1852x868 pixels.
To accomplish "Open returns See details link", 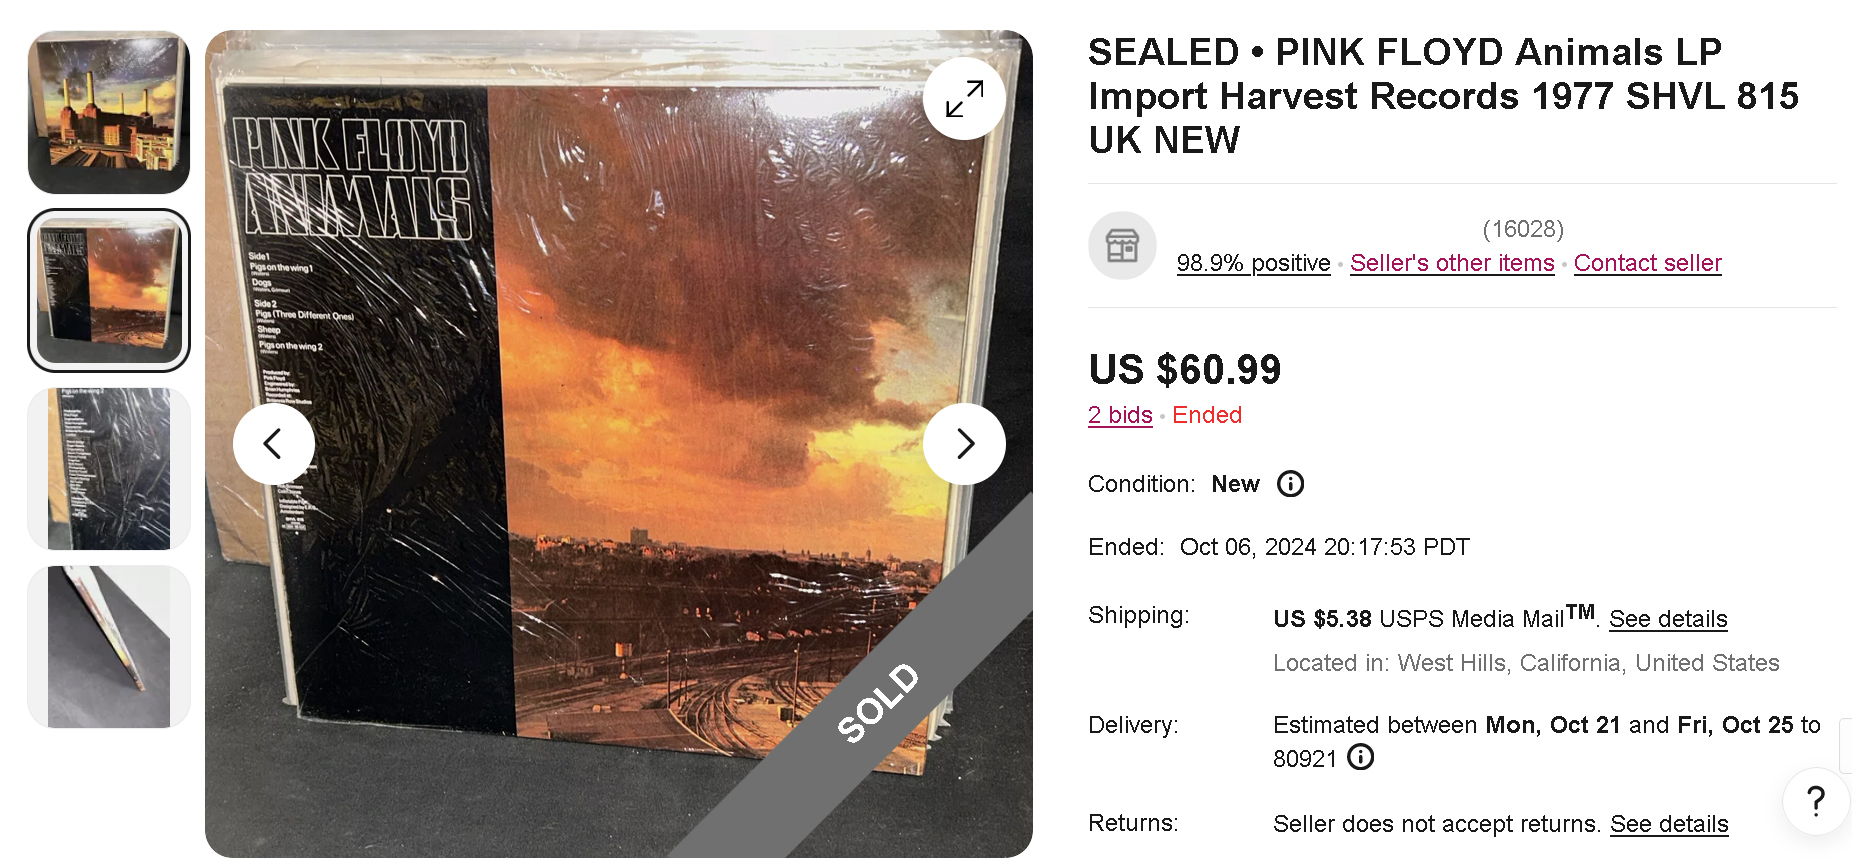I will tap(1669, 824).
